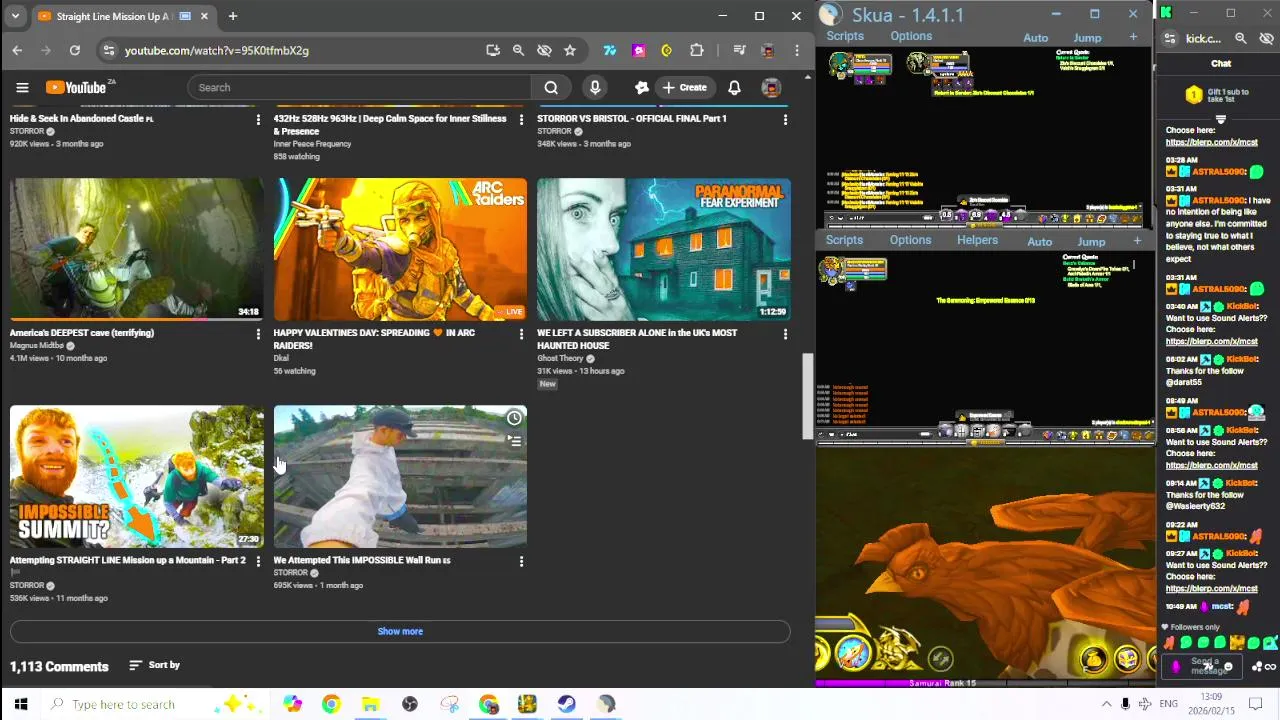Open the YouTube account avatar menu

[771, 87]
